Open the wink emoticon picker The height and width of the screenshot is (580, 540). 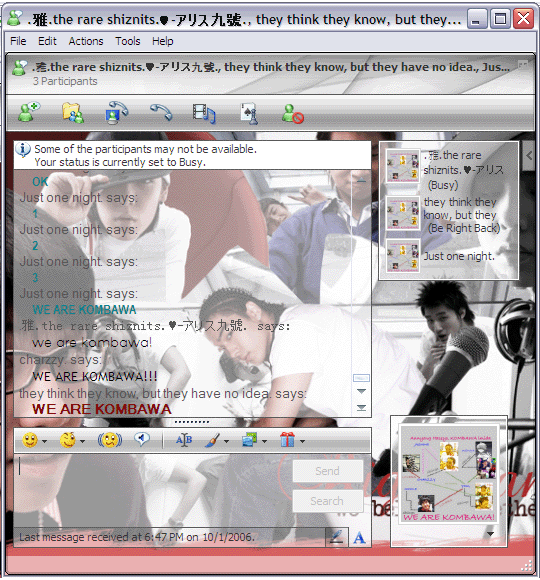click(x=68, y=440)
